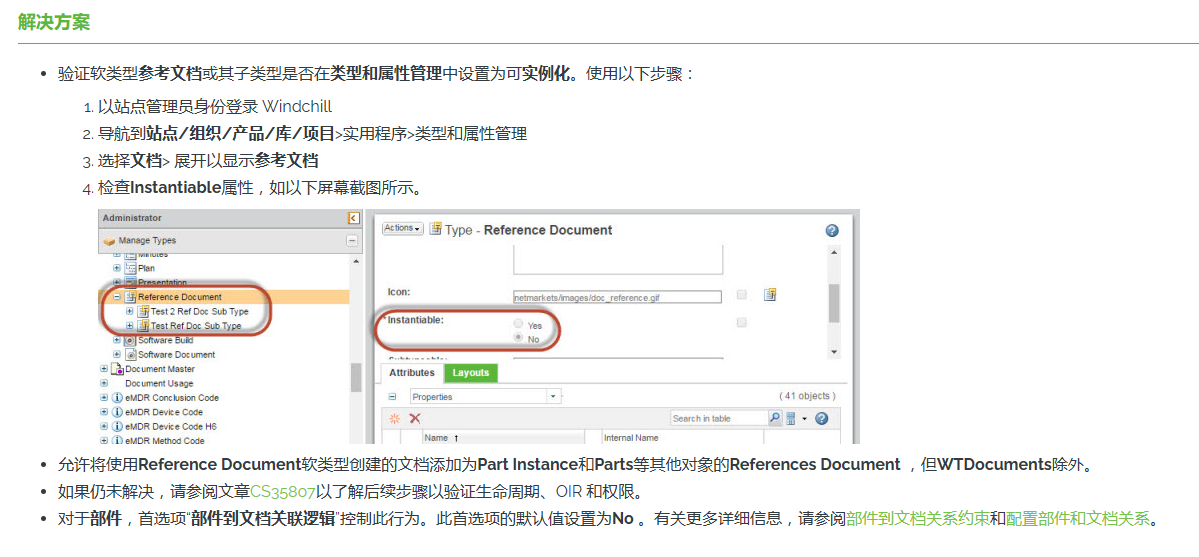1199x557 pixels.
Task: Click the type details vertical scrollbar thumb
Action: click(833, 302)
